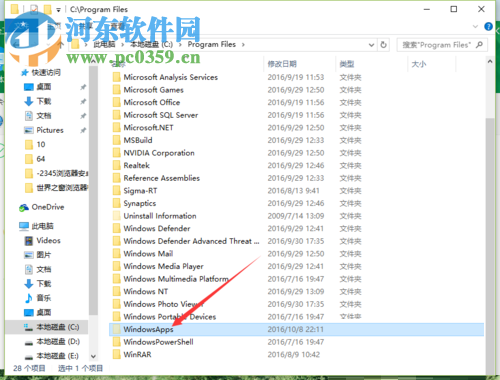Select local disk E: in sidebar
This screenshot has height=380, width=500.
coord(52,356)
